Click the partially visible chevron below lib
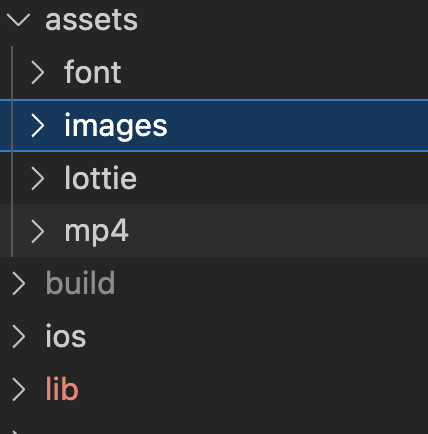Image resolution: width=428 pixels, height=434 pixels. tap(17, 432)
